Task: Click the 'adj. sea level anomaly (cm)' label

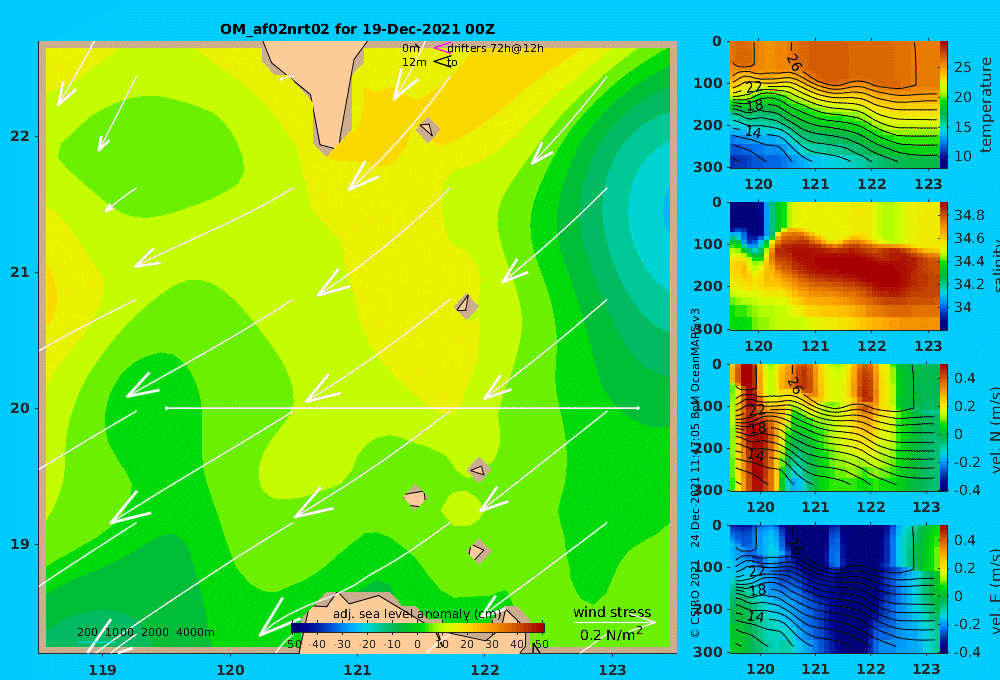Action: [x=418, y=614]
